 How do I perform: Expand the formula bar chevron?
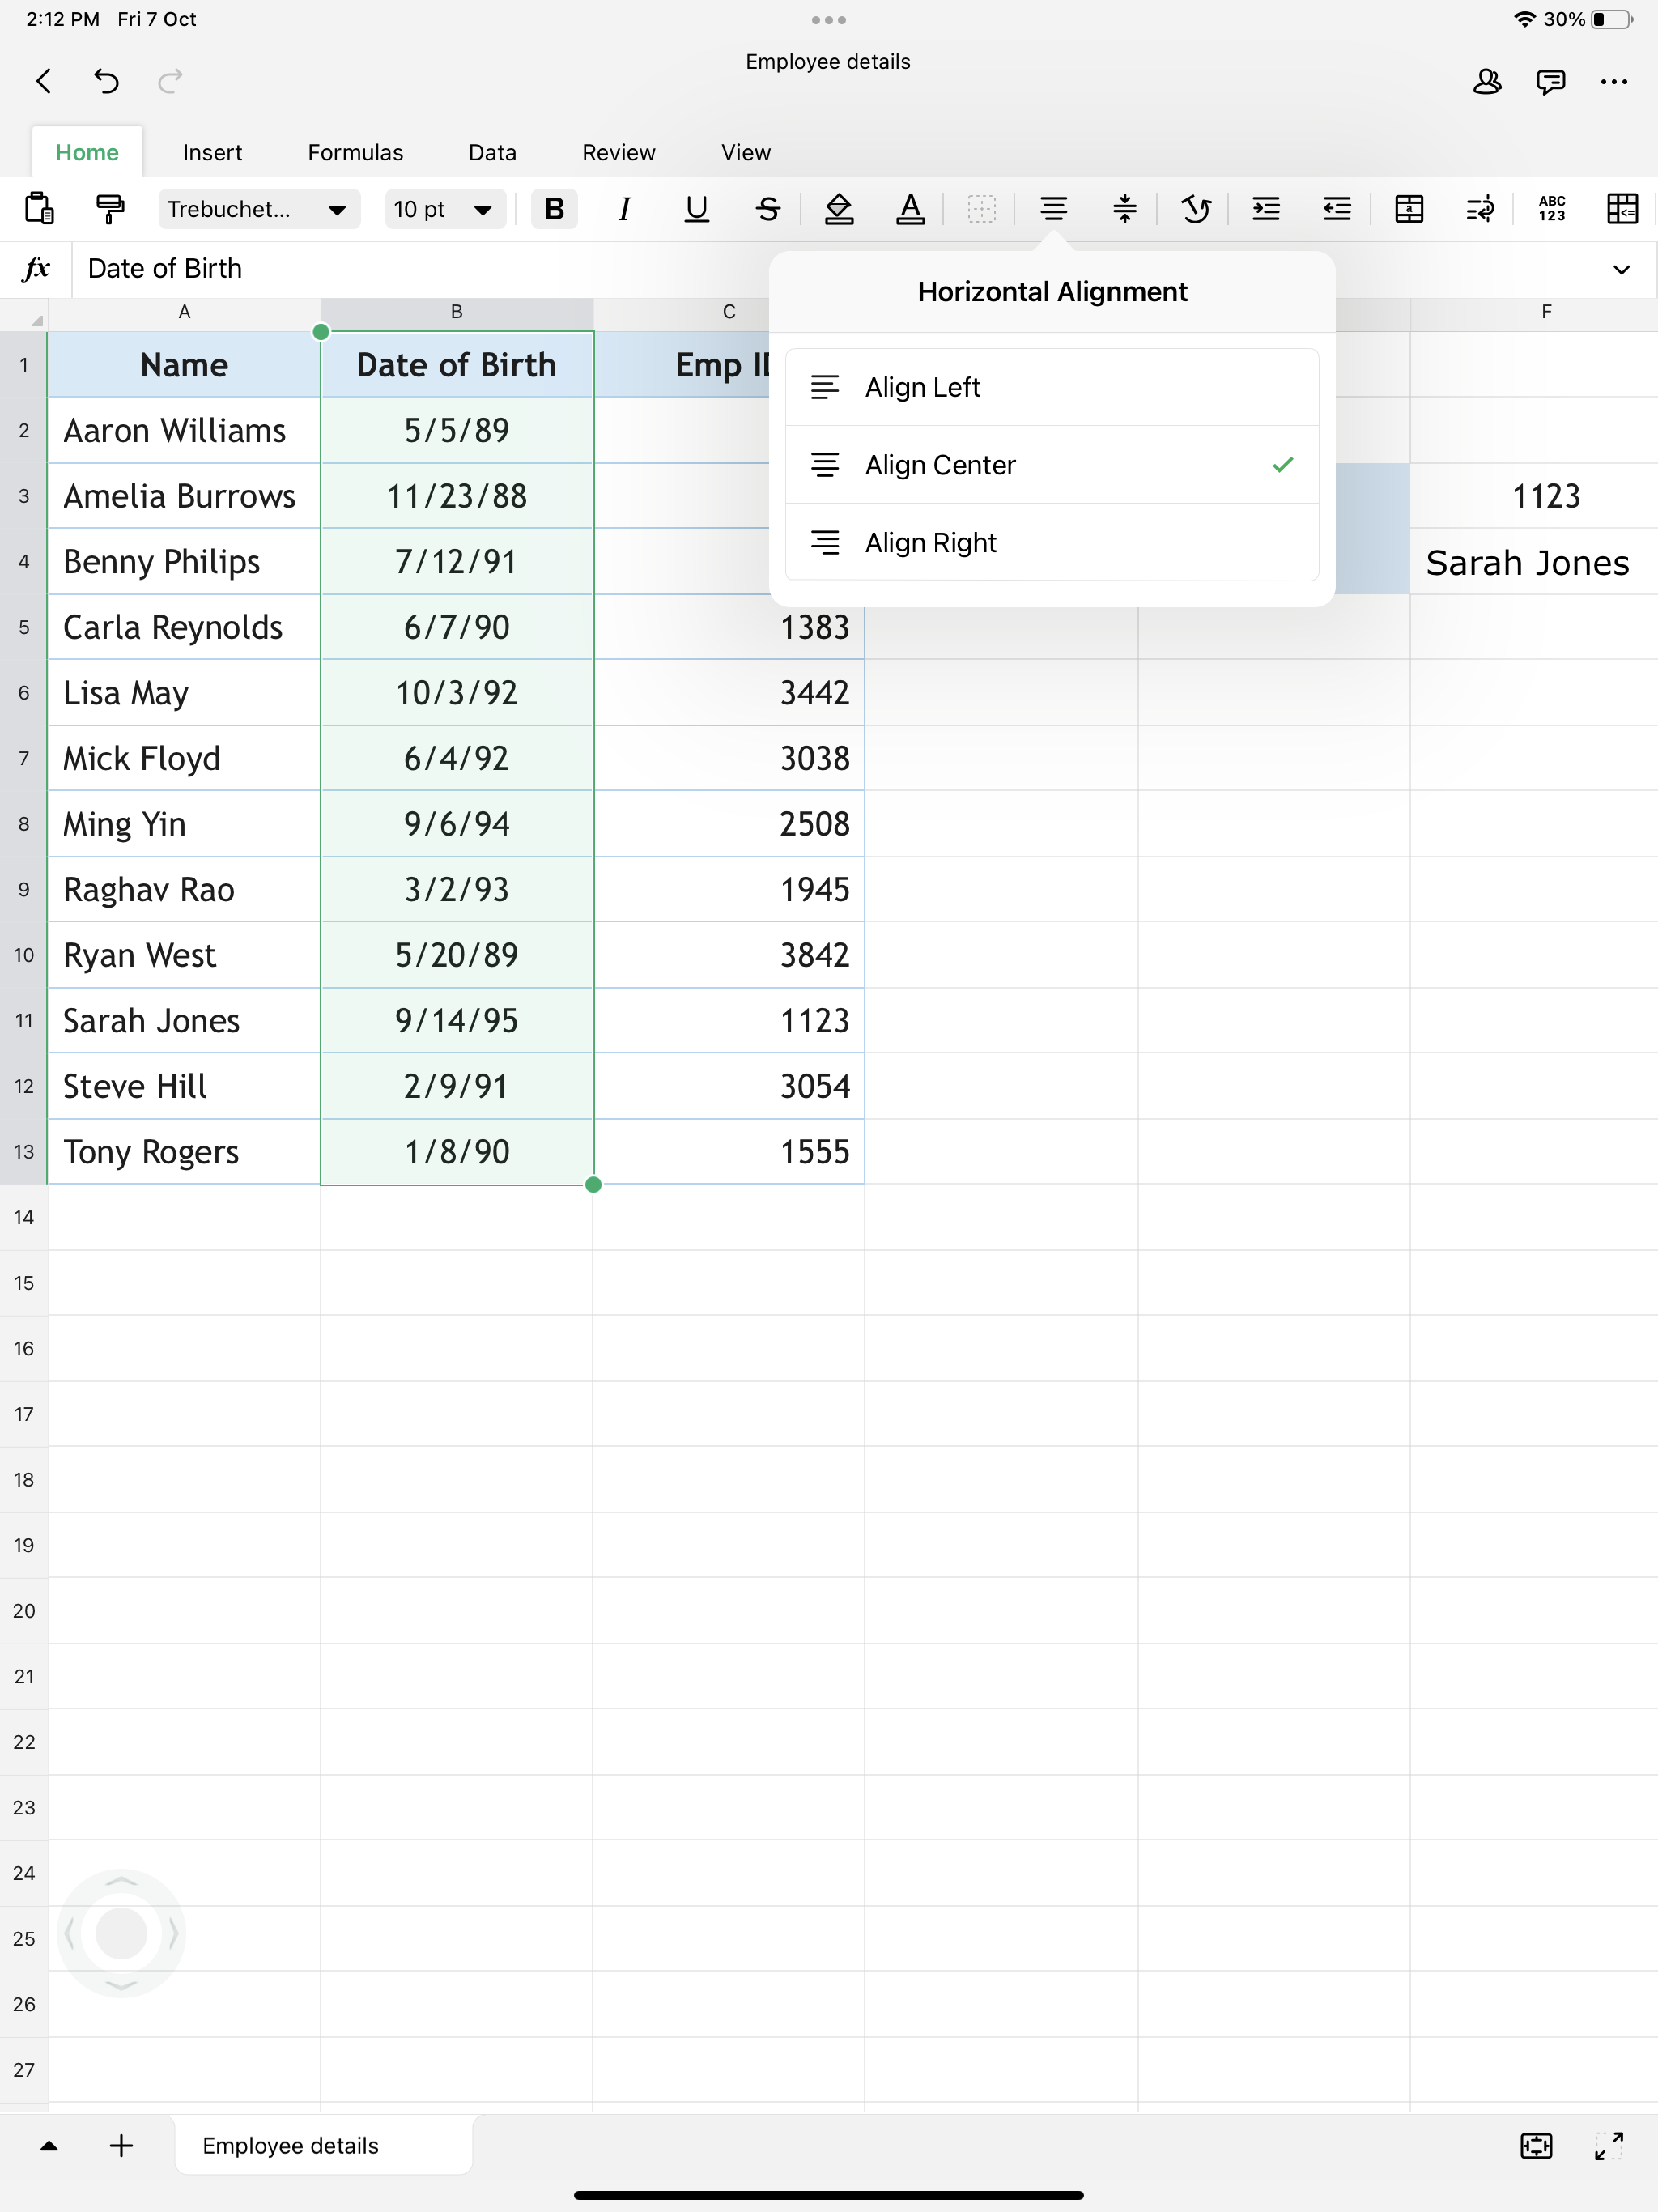click(1621, 269)
